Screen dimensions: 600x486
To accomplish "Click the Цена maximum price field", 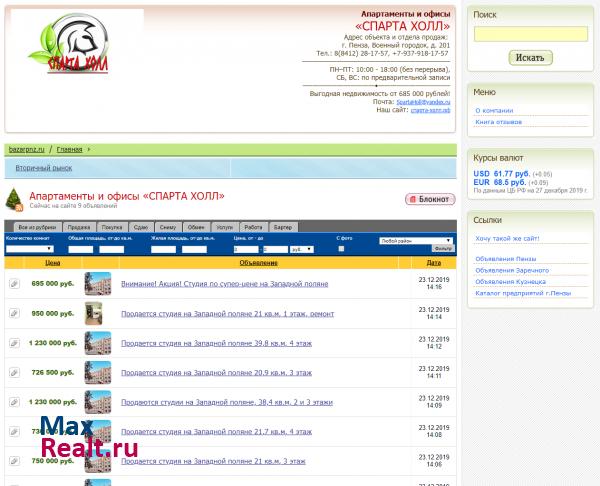I will [276, 250].
